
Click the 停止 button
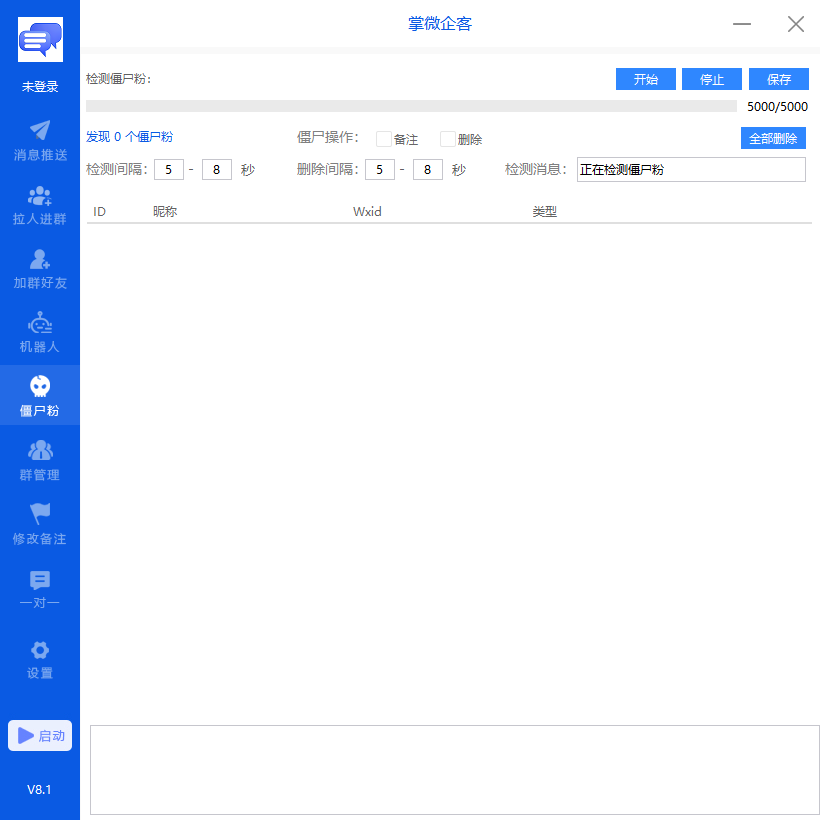click(712, 79)
